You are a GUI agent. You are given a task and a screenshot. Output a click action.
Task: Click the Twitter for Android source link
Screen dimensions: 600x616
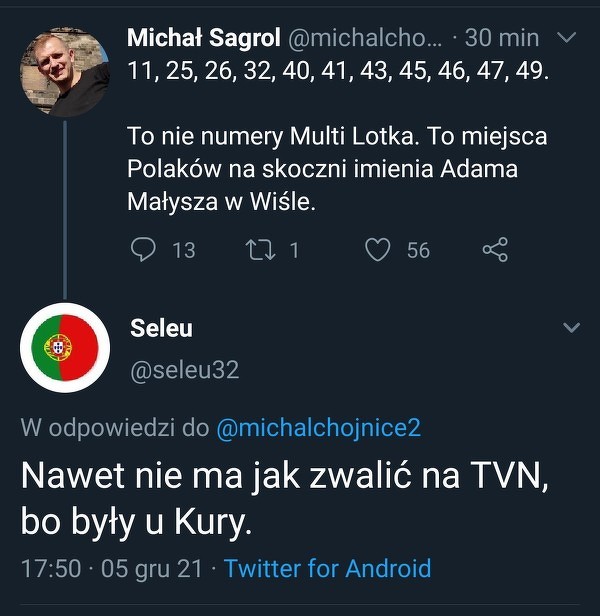(x=327, y=569)
